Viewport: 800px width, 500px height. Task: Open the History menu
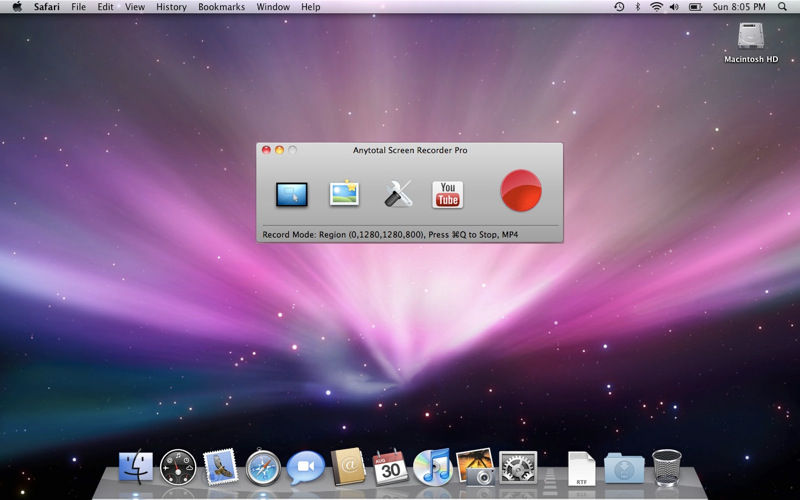(x=171, y=7)
